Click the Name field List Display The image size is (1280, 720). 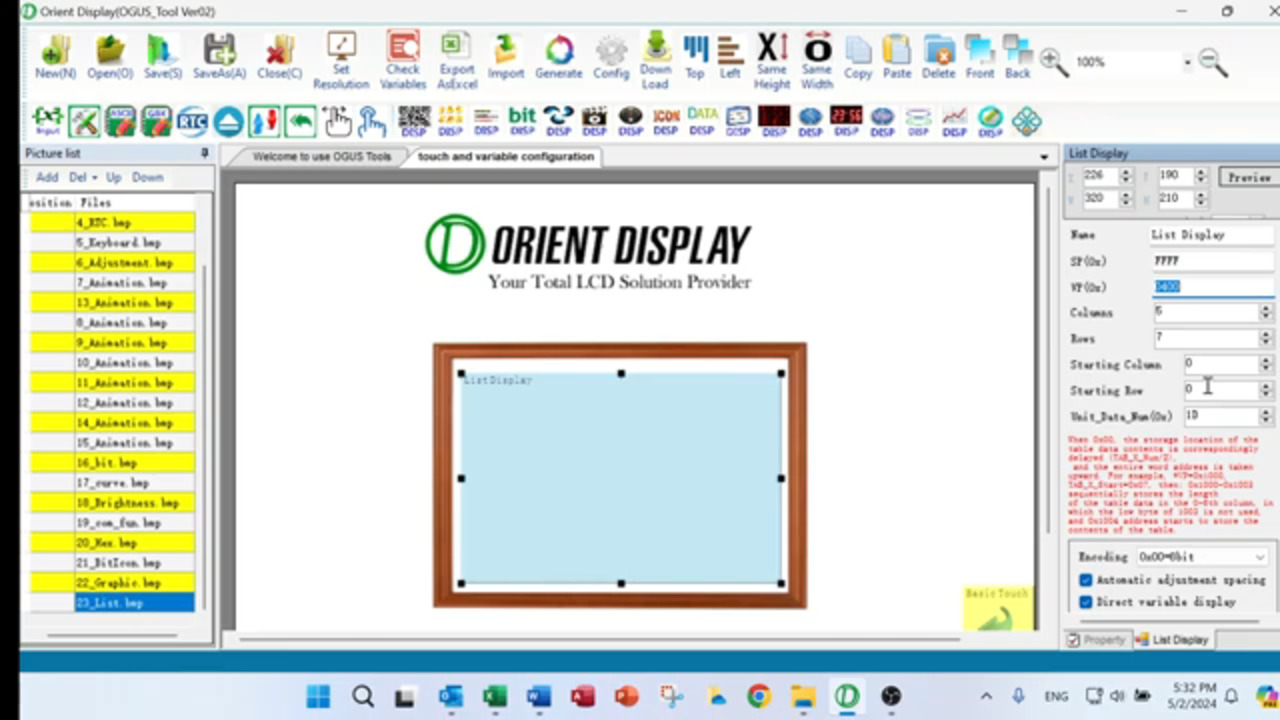coord(1212,235)
